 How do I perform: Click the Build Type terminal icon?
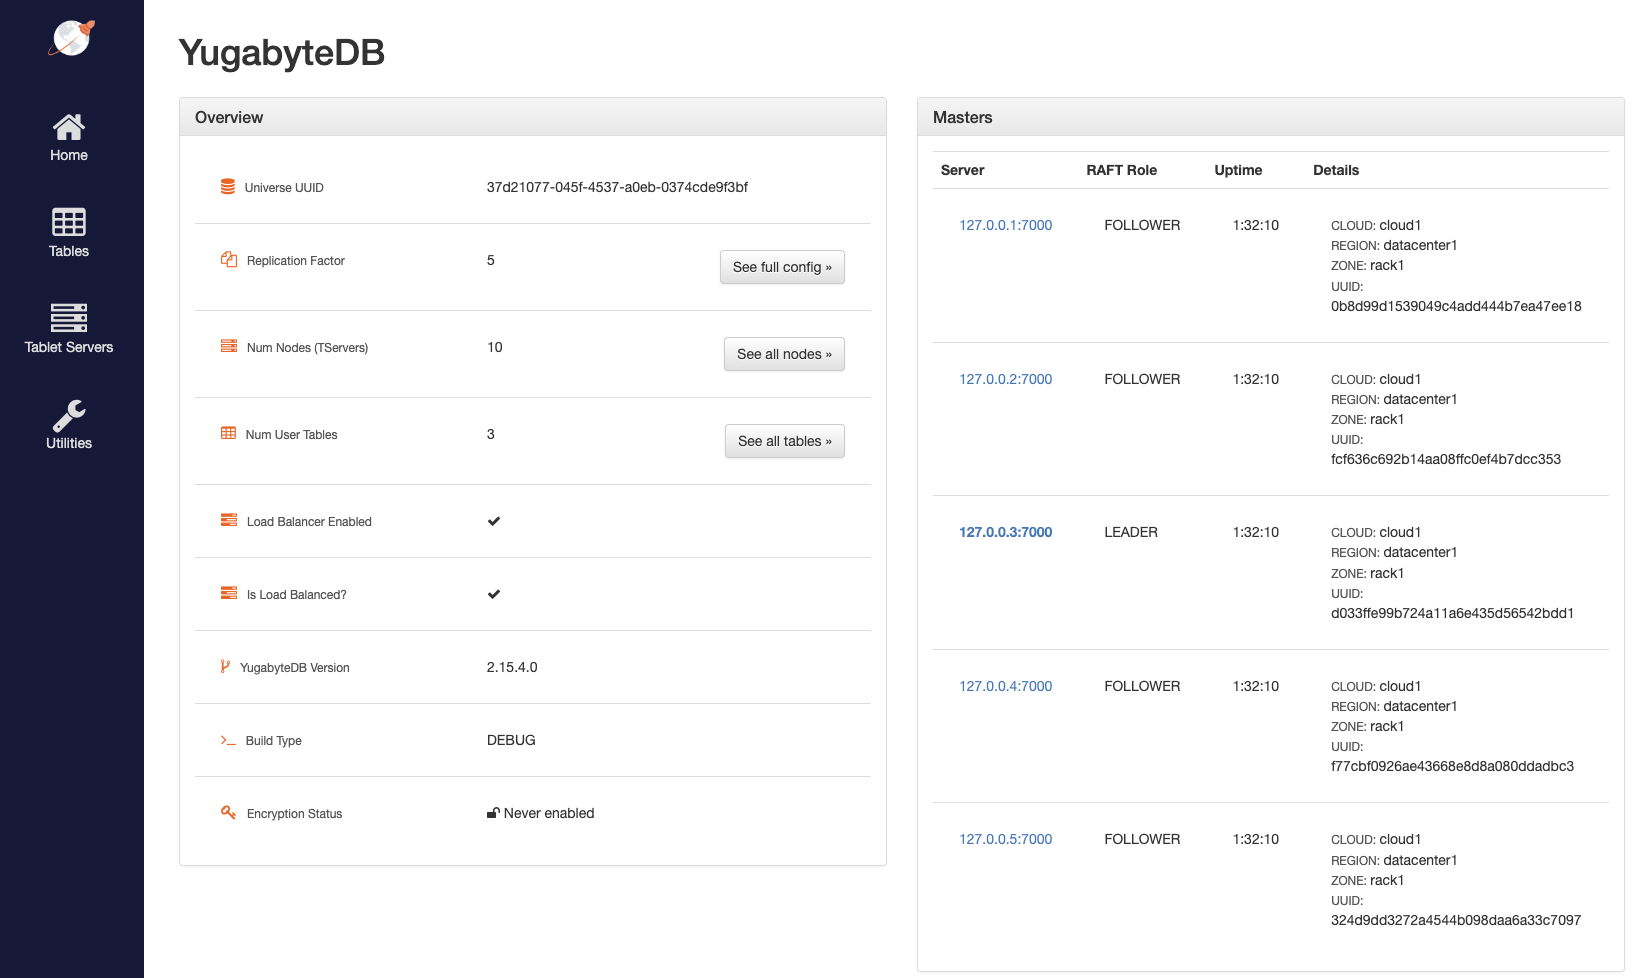pos(228,740)
